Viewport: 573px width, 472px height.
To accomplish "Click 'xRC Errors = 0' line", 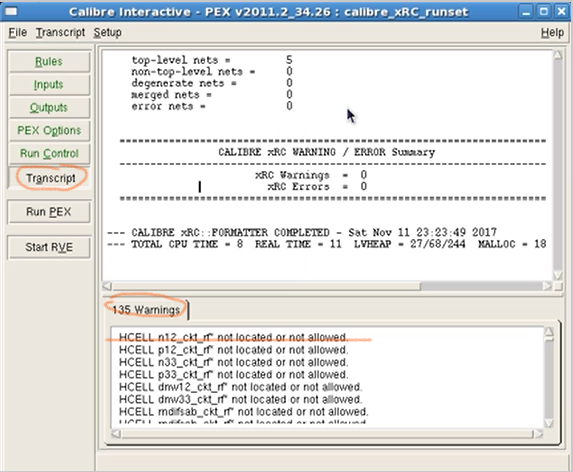I will click(317, 187).
